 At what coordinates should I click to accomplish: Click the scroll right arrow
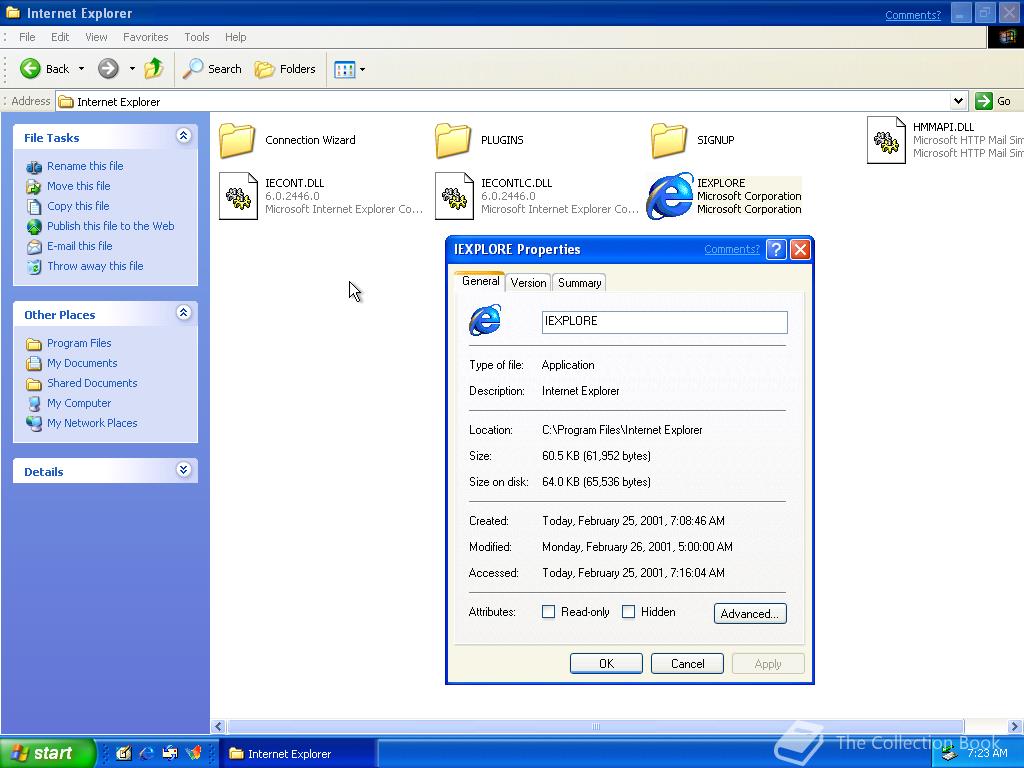(1015, 726)
